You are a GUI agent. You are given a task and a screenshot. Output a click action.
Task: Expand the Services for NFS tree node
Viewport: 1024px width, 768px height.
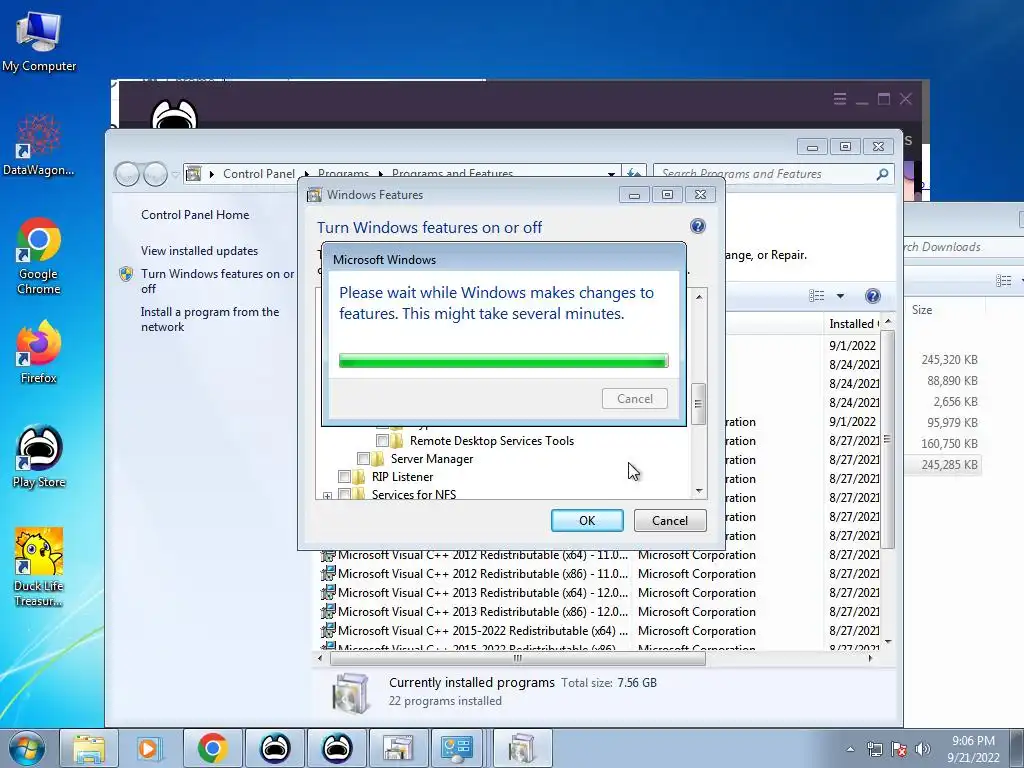click(x=327, y=496)
